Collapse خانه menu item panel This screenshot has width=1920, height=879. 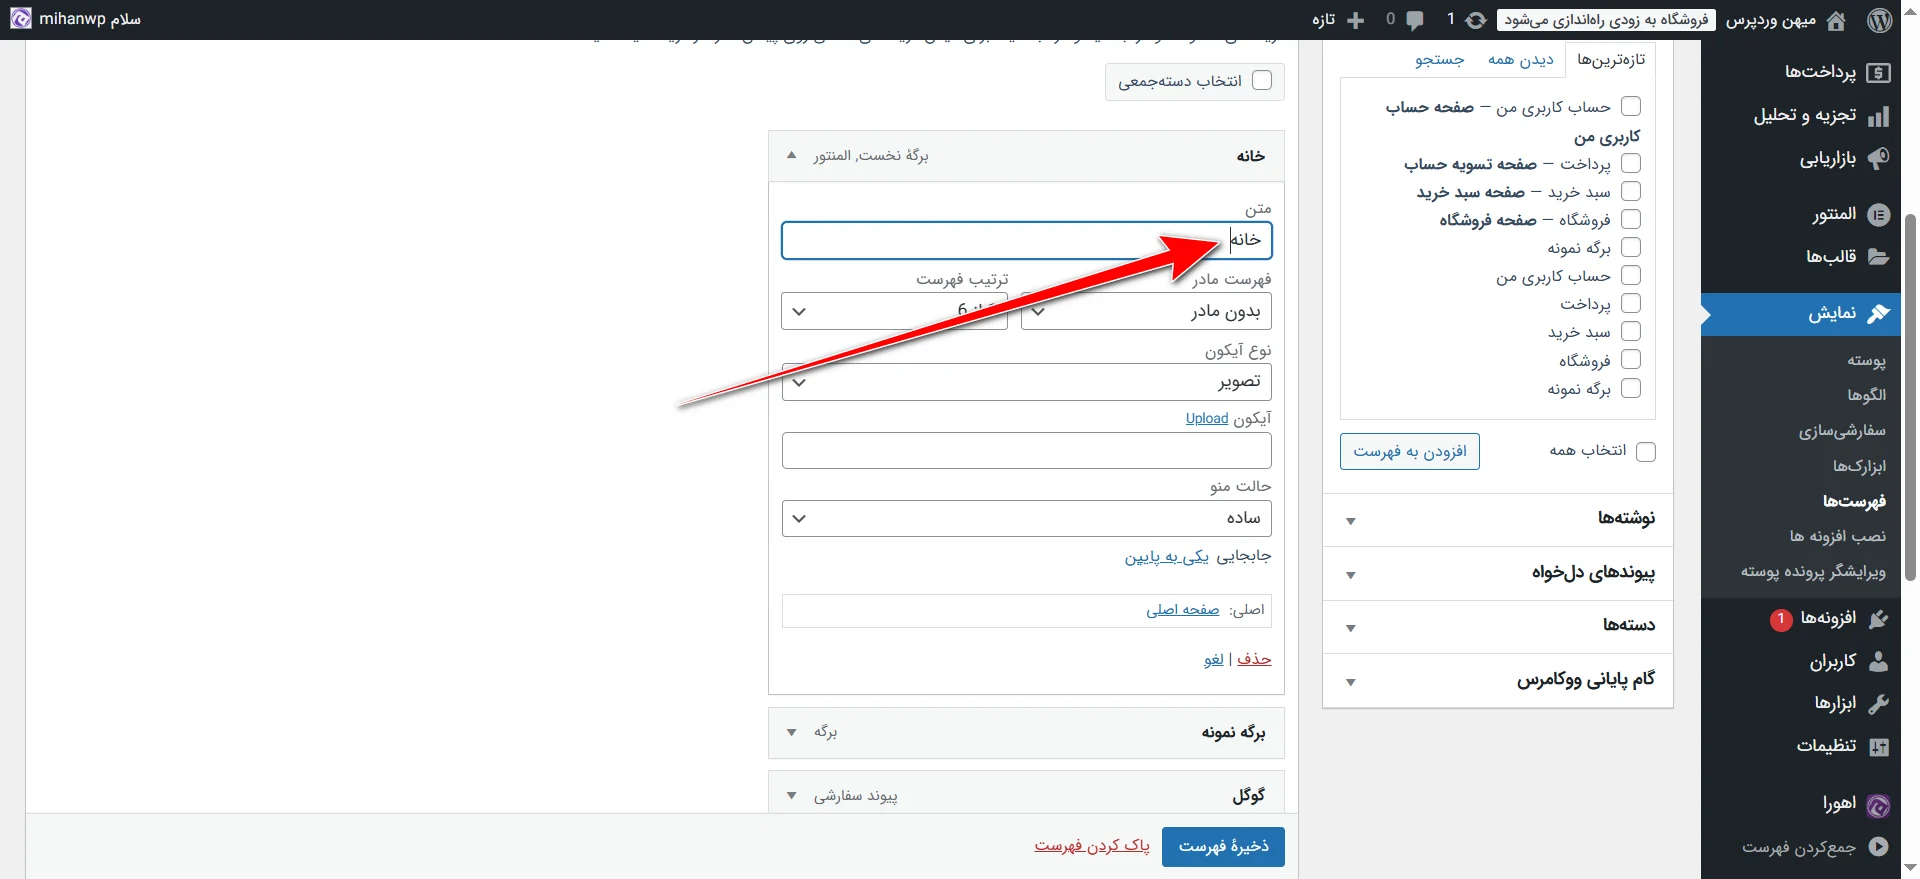[792, 155]
